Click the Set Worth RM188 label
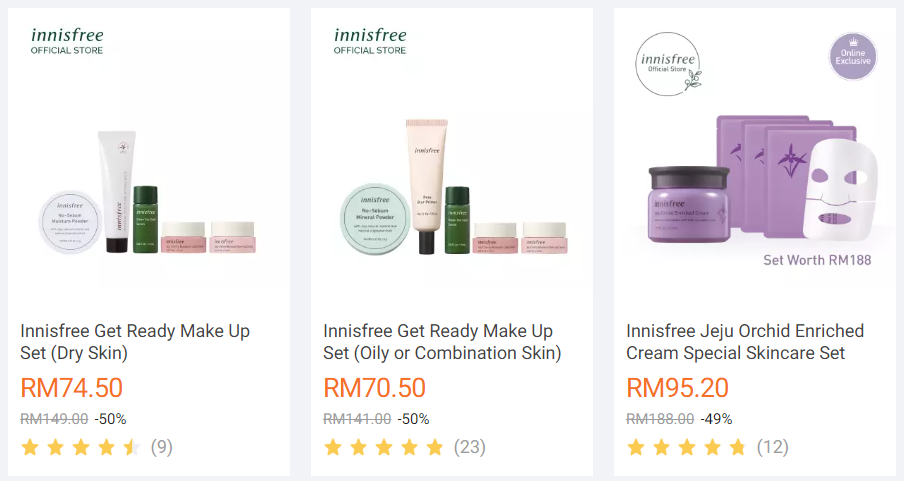Screen dimensions: 904x481 pos(817,260)
